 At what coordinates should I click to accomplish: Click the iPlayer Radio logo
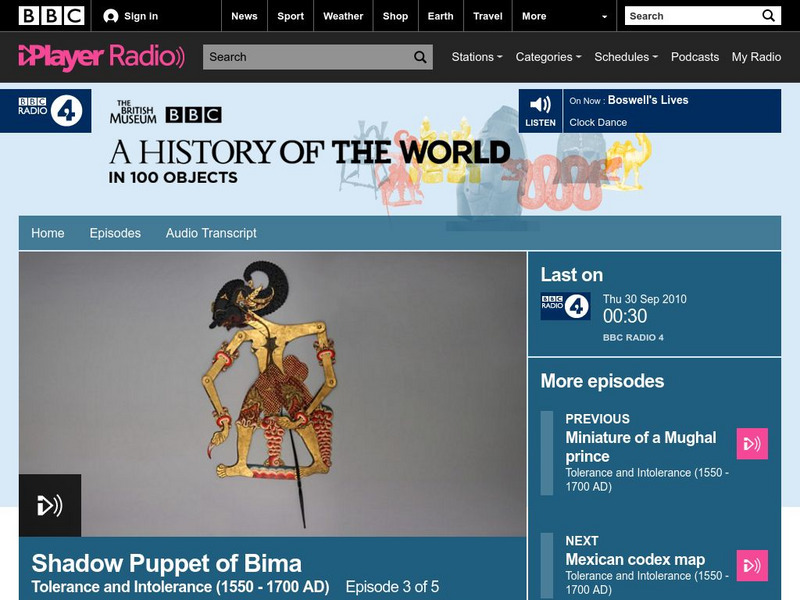click(102, 57)
